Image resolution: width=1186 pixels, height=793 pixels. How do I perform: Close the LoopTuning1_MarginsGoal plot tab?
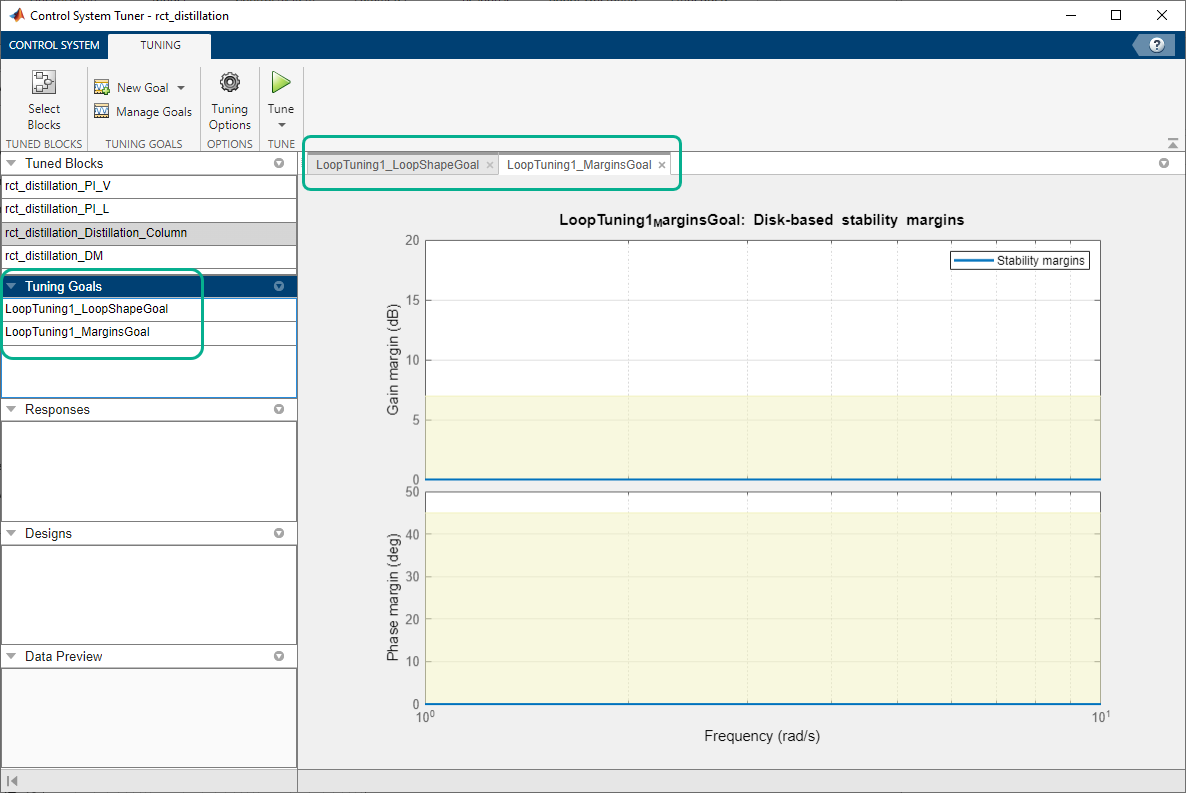pyautogui.click(x=662, y=165)
